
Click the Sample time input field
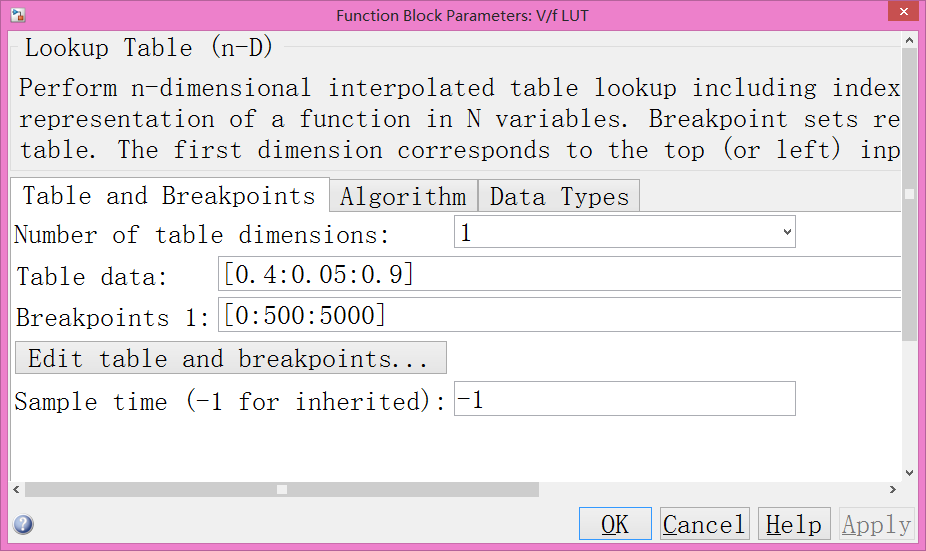(x=625, y=400)
